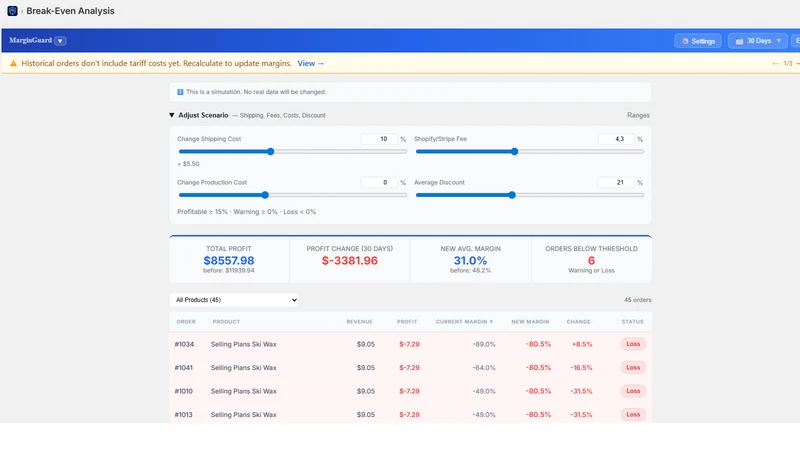Image resolution: width=800 pixels, height=450 pixels.
Task: Click the Break-Even Analysis page title
Action: click(70, 11)
